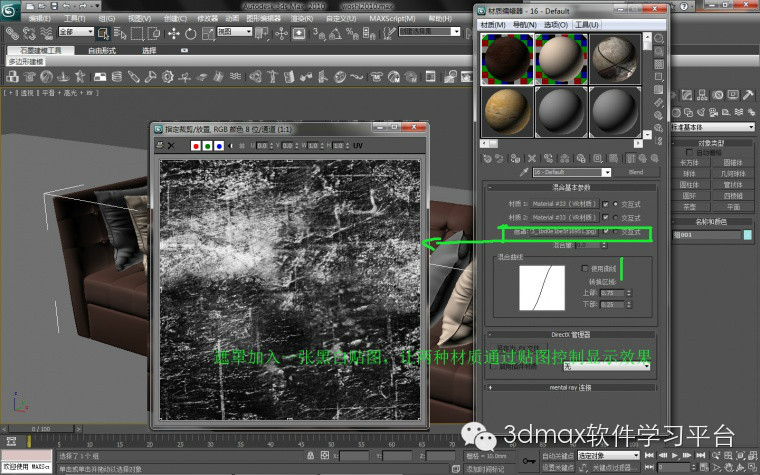Click the timeline frame slider 0/100

[x=41, y=429]
